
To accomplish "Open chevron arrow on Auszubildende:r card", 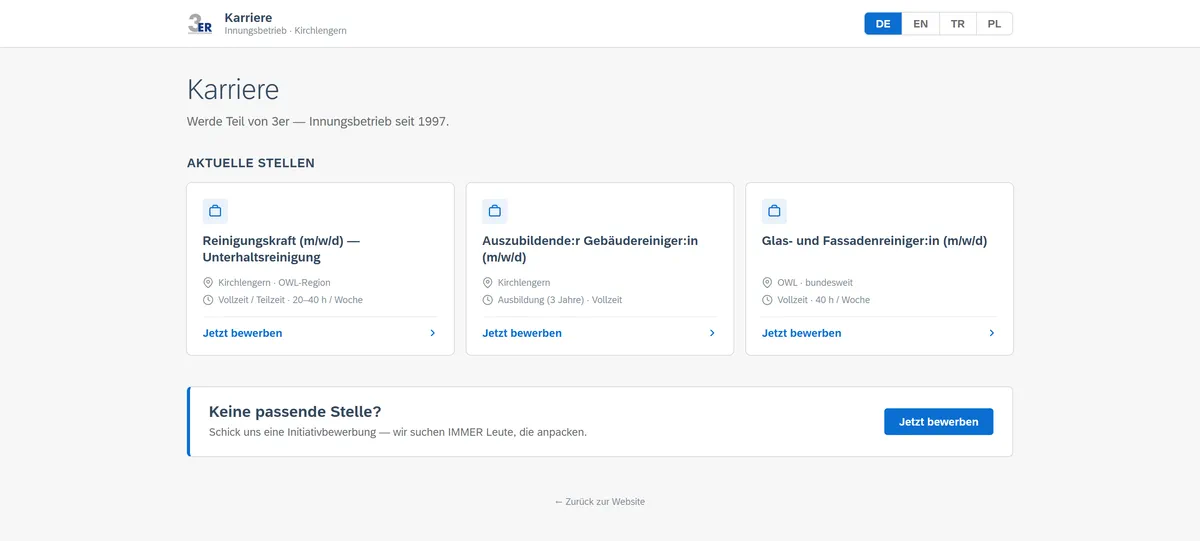I will pyautogui.click(x=712, y=333).
